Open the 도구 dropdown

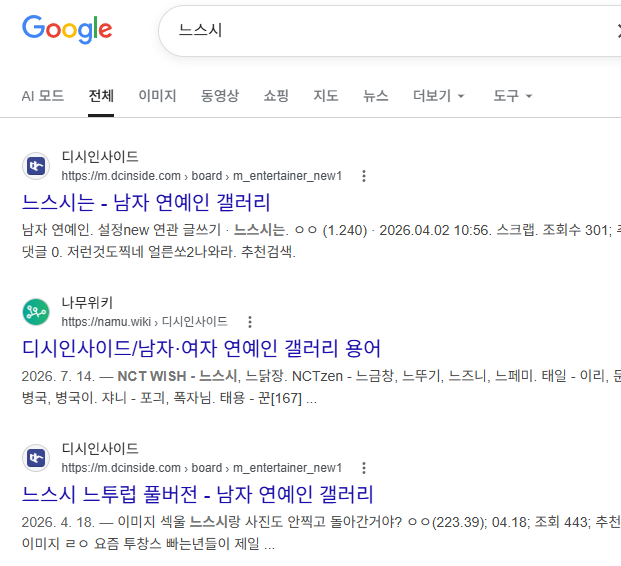pyautogui.click(x=512, y=96)
